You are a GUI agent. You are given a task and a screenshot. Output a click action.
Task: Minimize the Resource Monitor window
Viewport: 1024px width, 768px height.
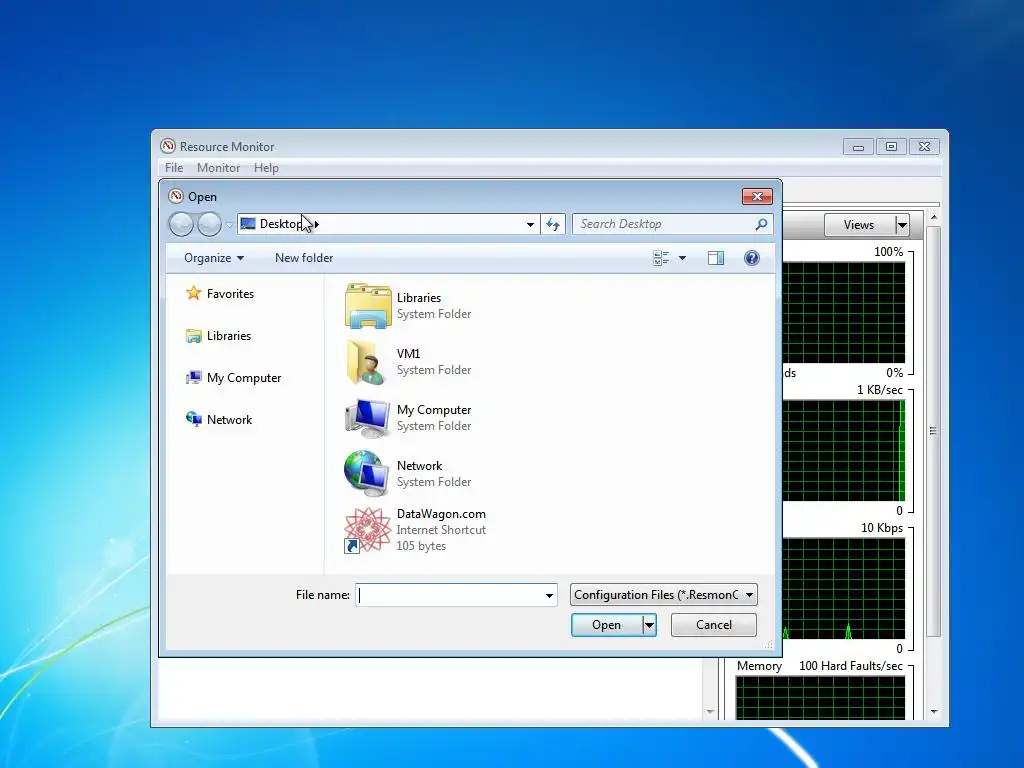coord(858,146)
